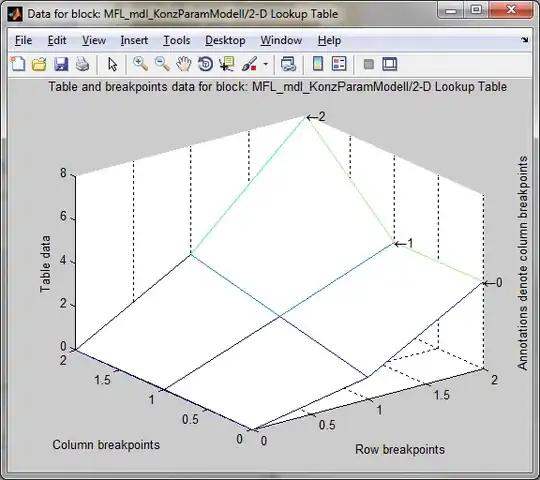Open the View menu
The width and height of the screenshot is (540, 480).
[x=94, y=40]
